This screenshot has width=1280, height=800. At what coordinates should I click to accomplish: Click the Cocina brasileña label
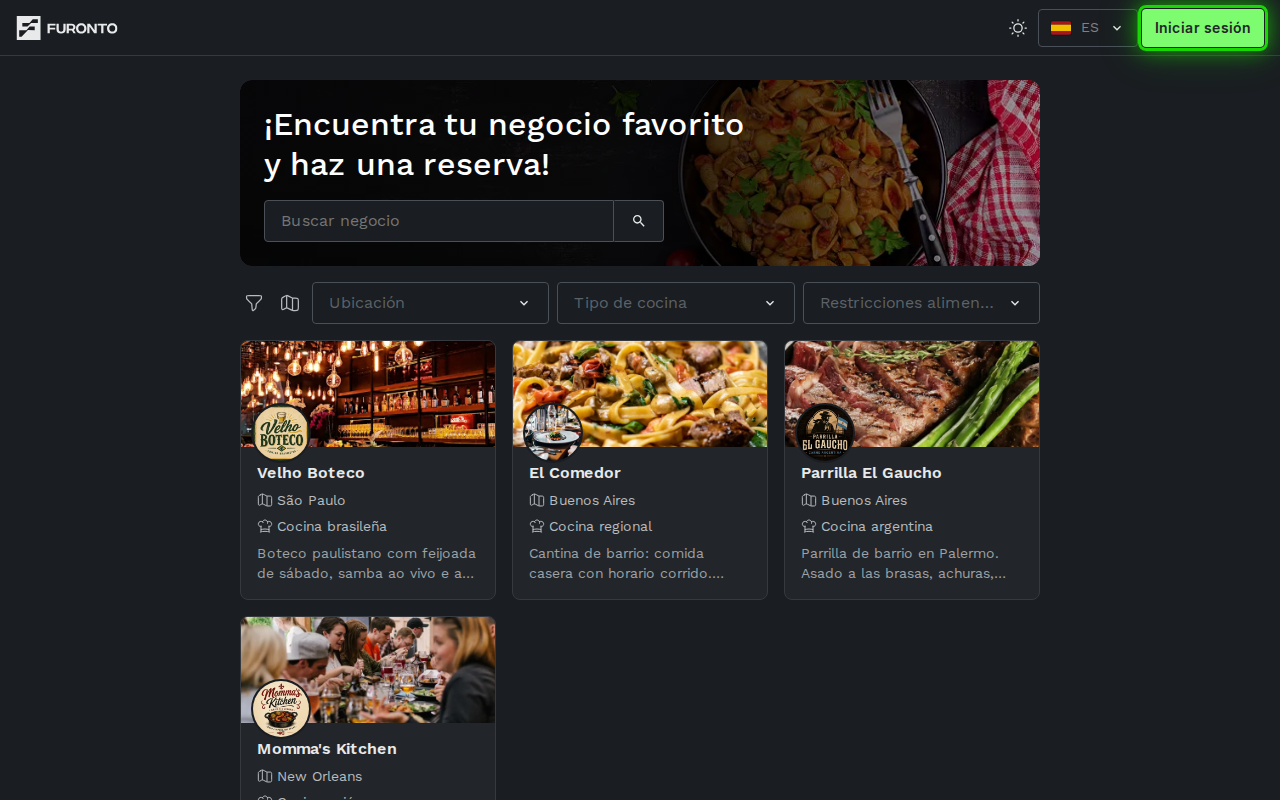[x=332, y=526]
